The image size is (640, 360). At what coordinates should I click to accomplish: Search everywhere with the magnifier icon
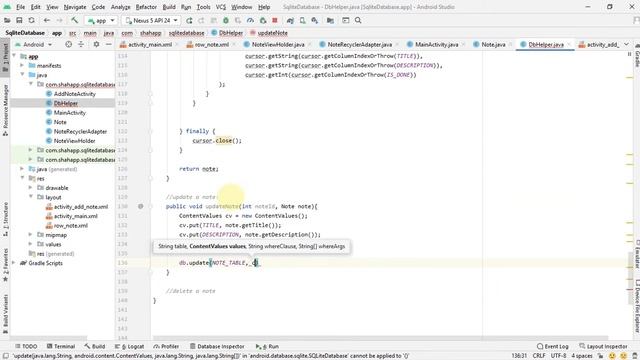pos(358,20)
